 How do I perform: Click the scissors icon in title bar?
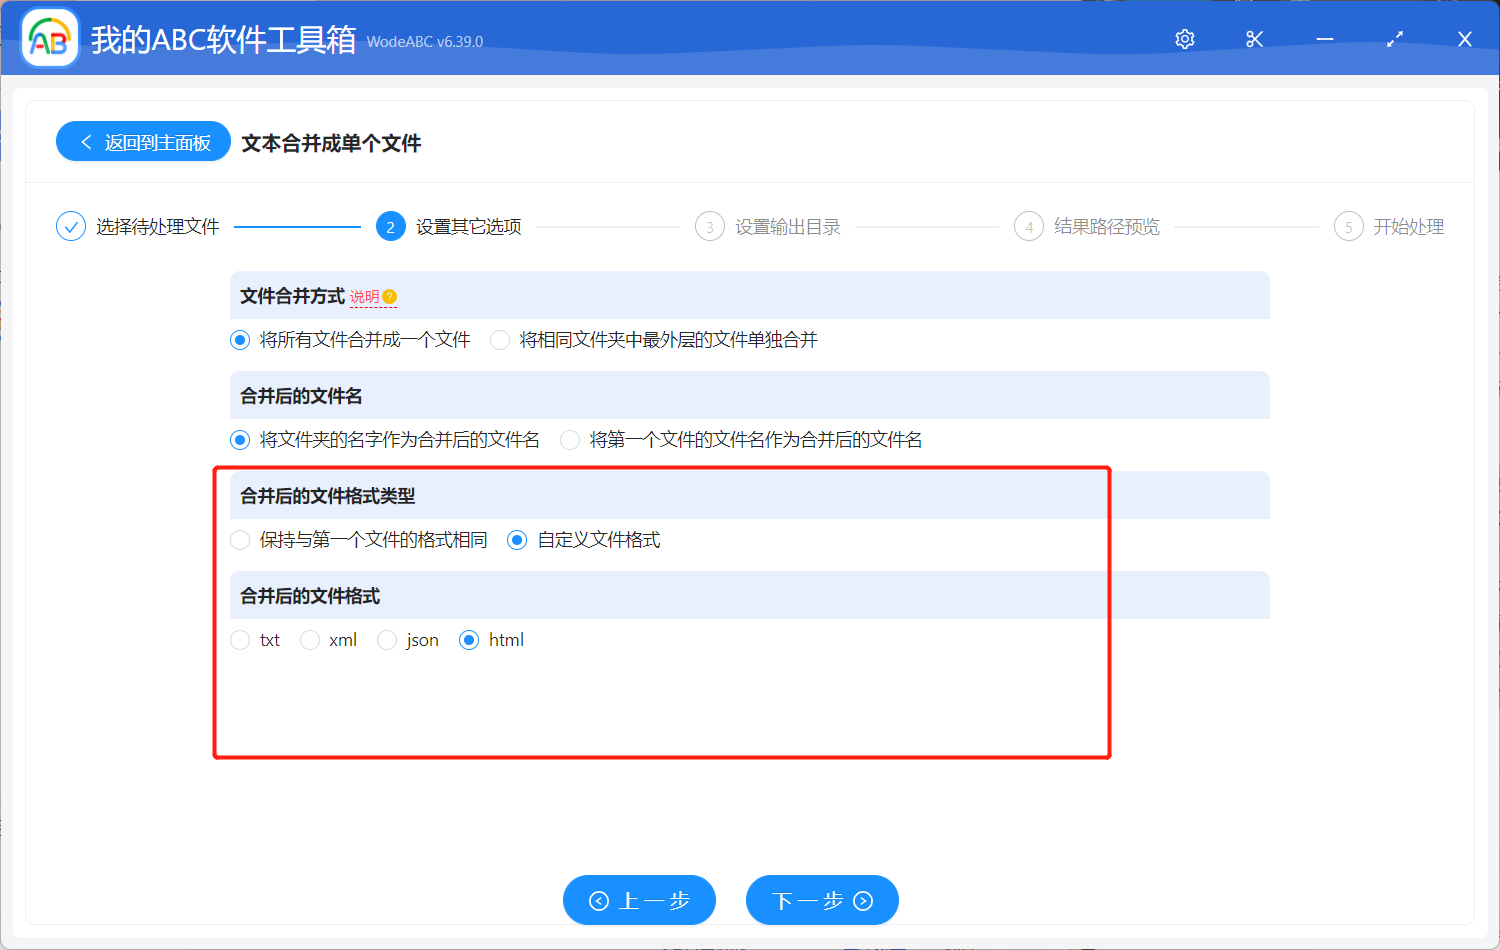point(1255,39)
